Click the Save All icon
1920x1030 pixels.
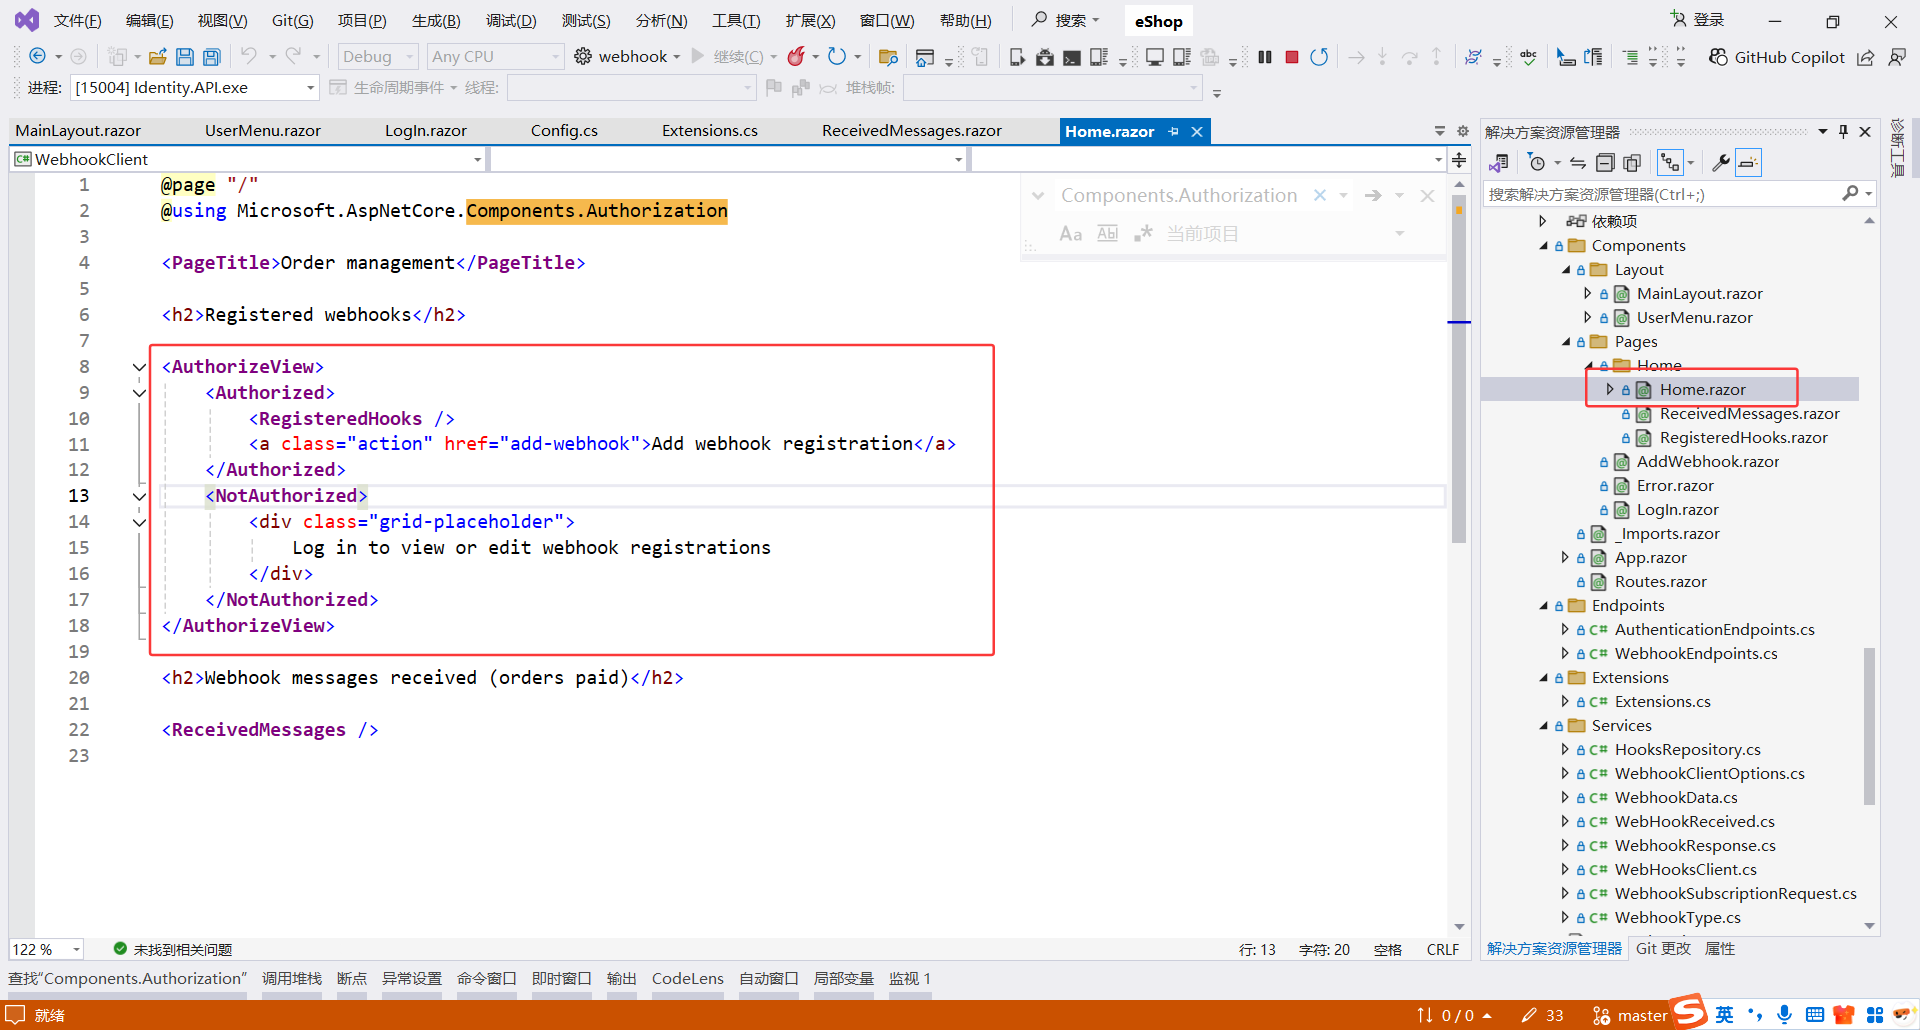coord(211,57)
